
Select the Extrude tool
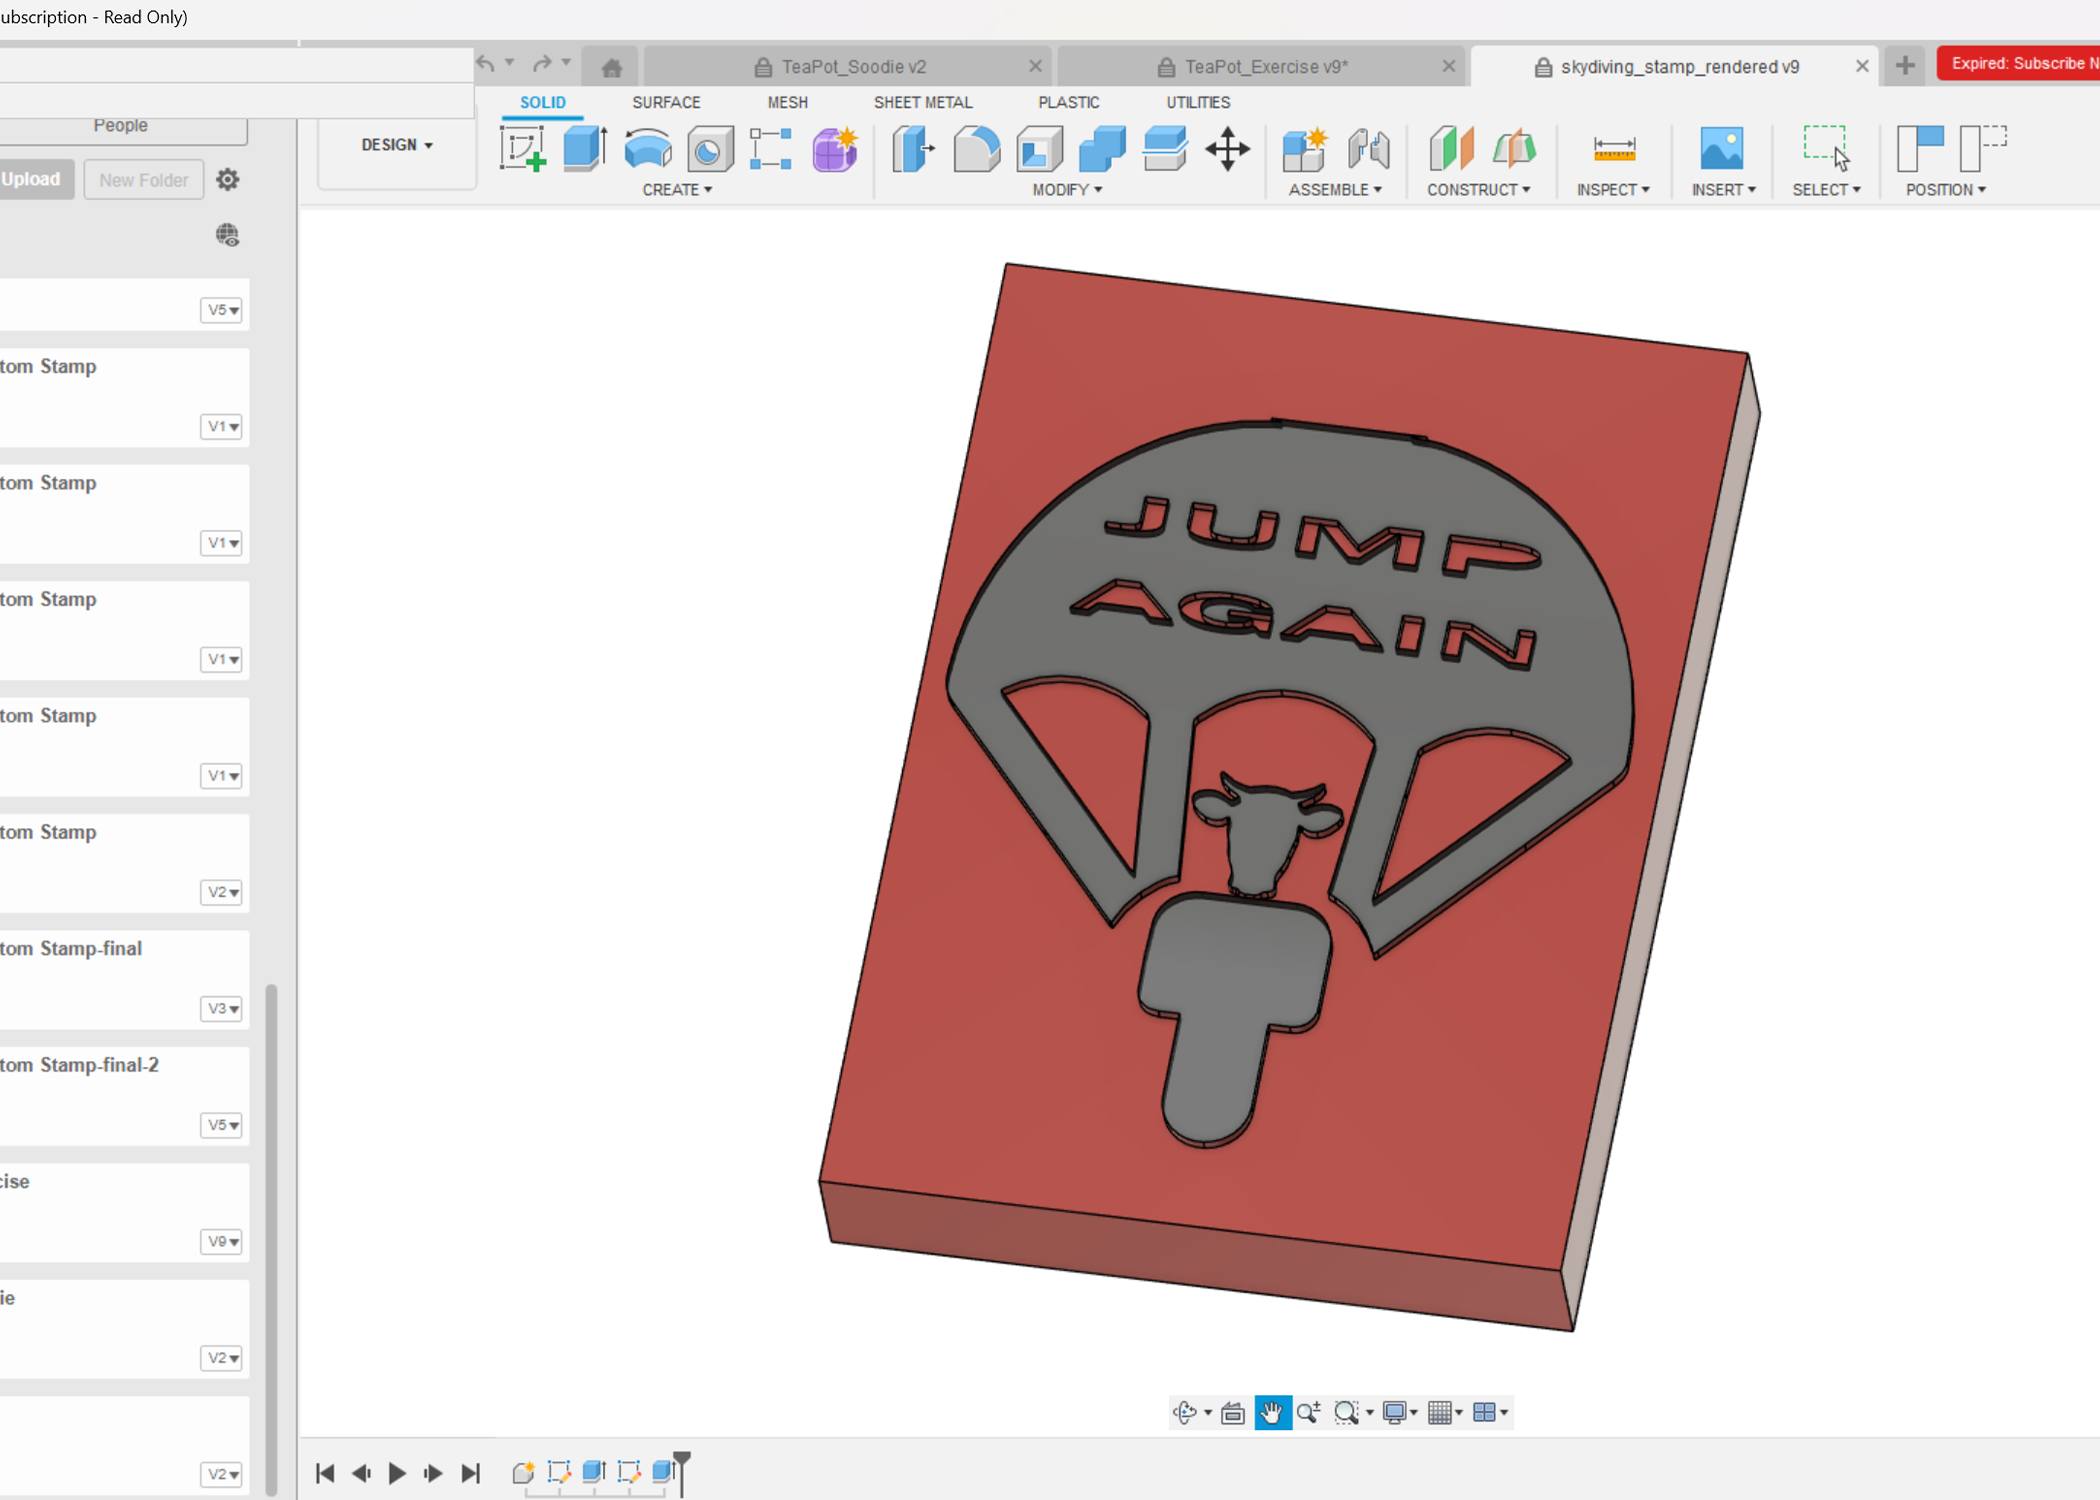click(x=585, y=149)
